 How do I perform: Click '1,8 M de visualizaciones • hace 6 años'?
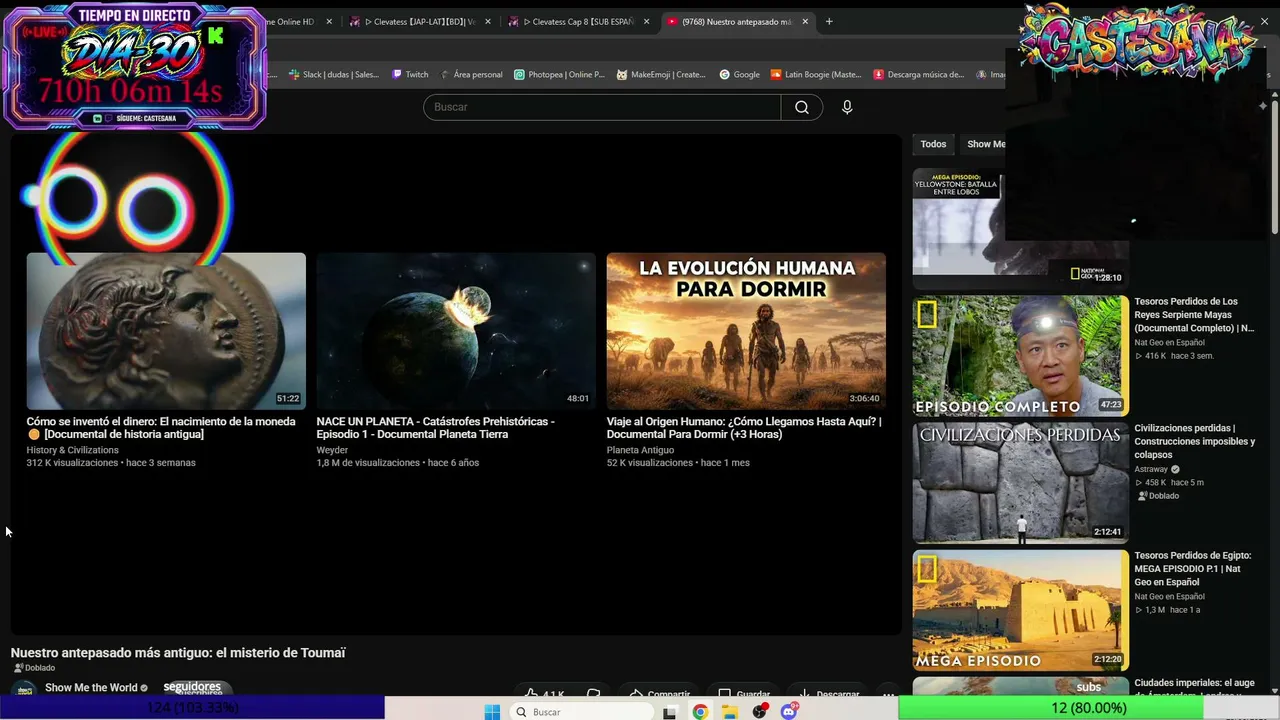(398, 463)
